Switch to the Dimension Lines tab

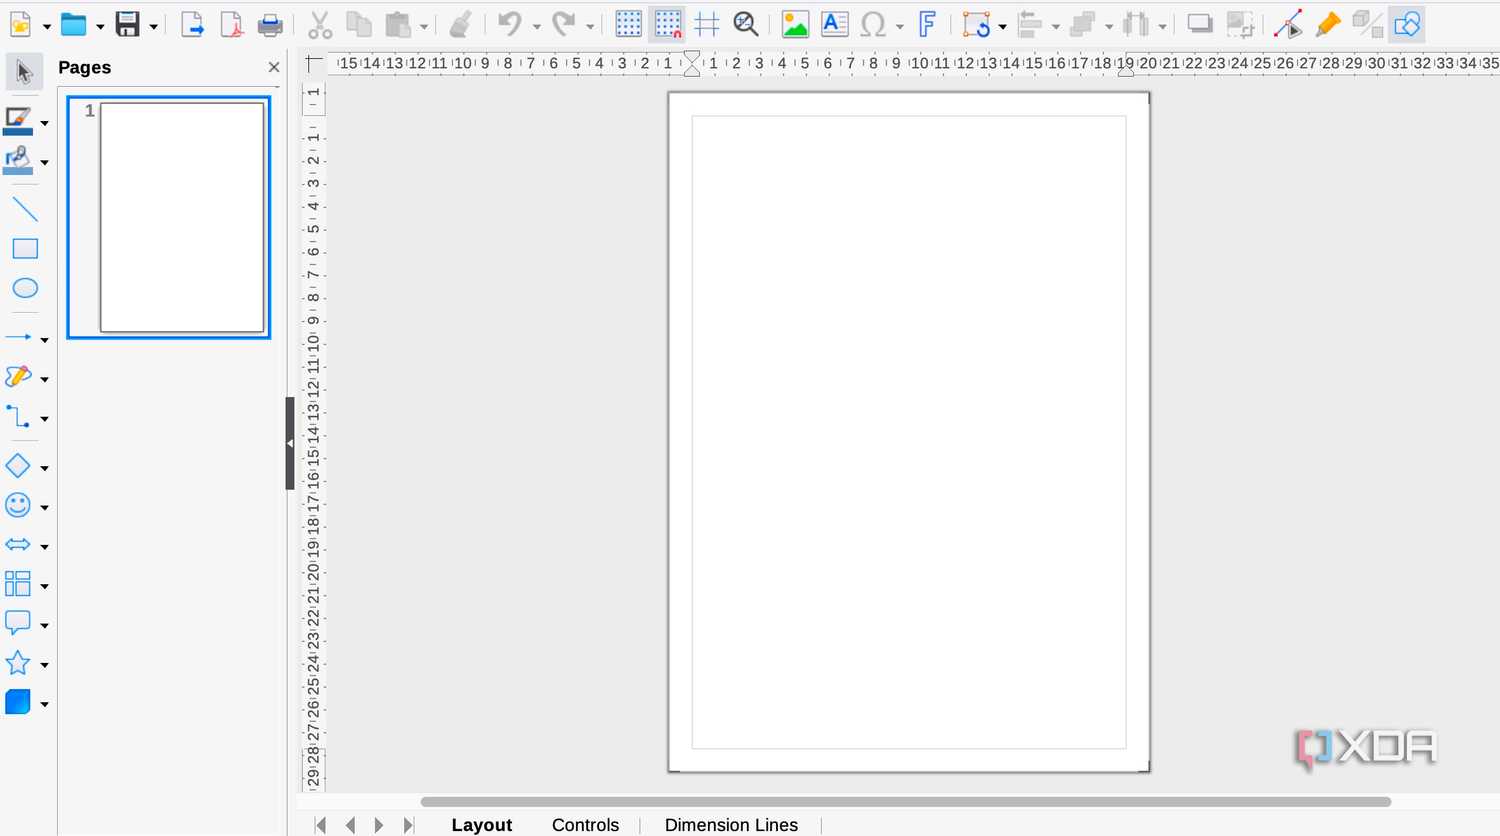[x=731, y=825]
